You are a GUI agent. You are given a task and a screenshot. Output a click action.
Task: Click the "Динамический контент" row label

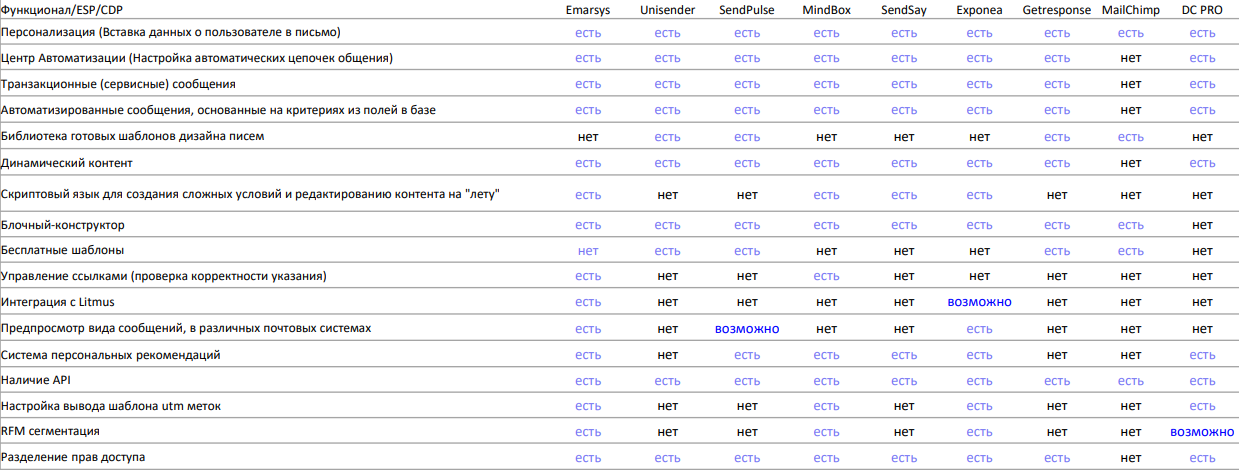[x=67, y=162]
